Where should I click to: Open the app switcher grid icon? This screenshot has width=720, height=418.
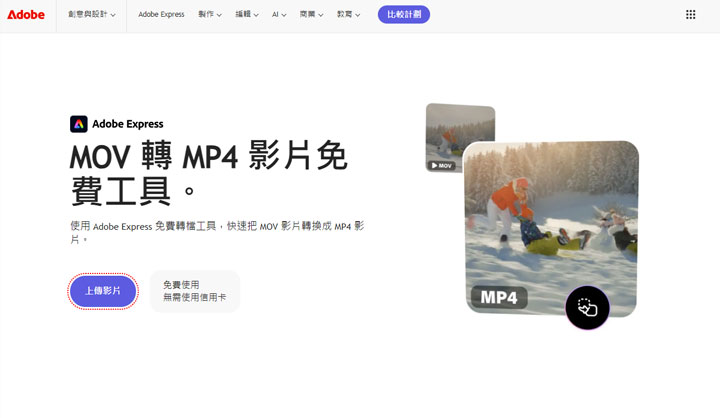pyautogui.click(x=690, y=15)
